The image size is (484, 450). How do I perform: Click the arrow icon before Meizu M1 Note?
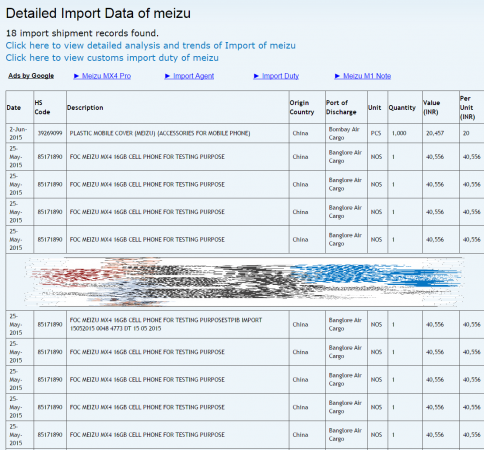coord(338,76)
